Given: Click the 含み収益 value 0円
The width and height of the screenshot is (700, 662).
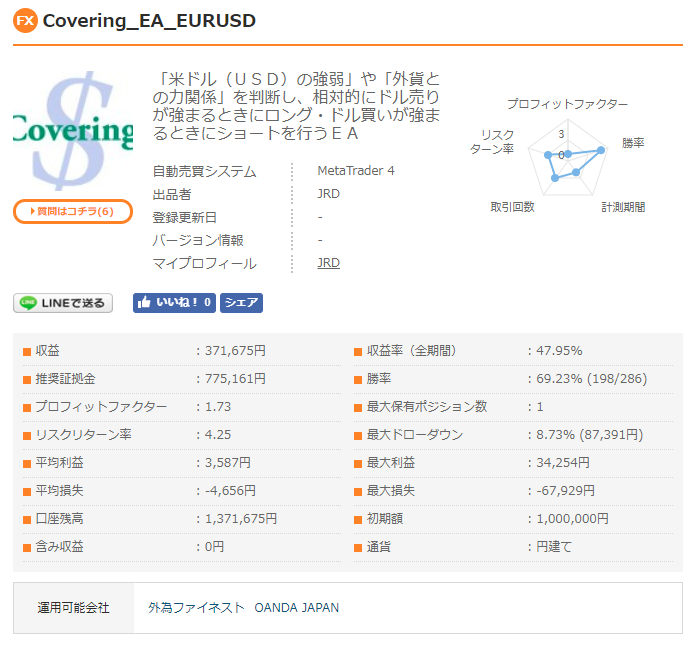Looking at the screenshot, I should pyautogui.click(x=214, y=547).
